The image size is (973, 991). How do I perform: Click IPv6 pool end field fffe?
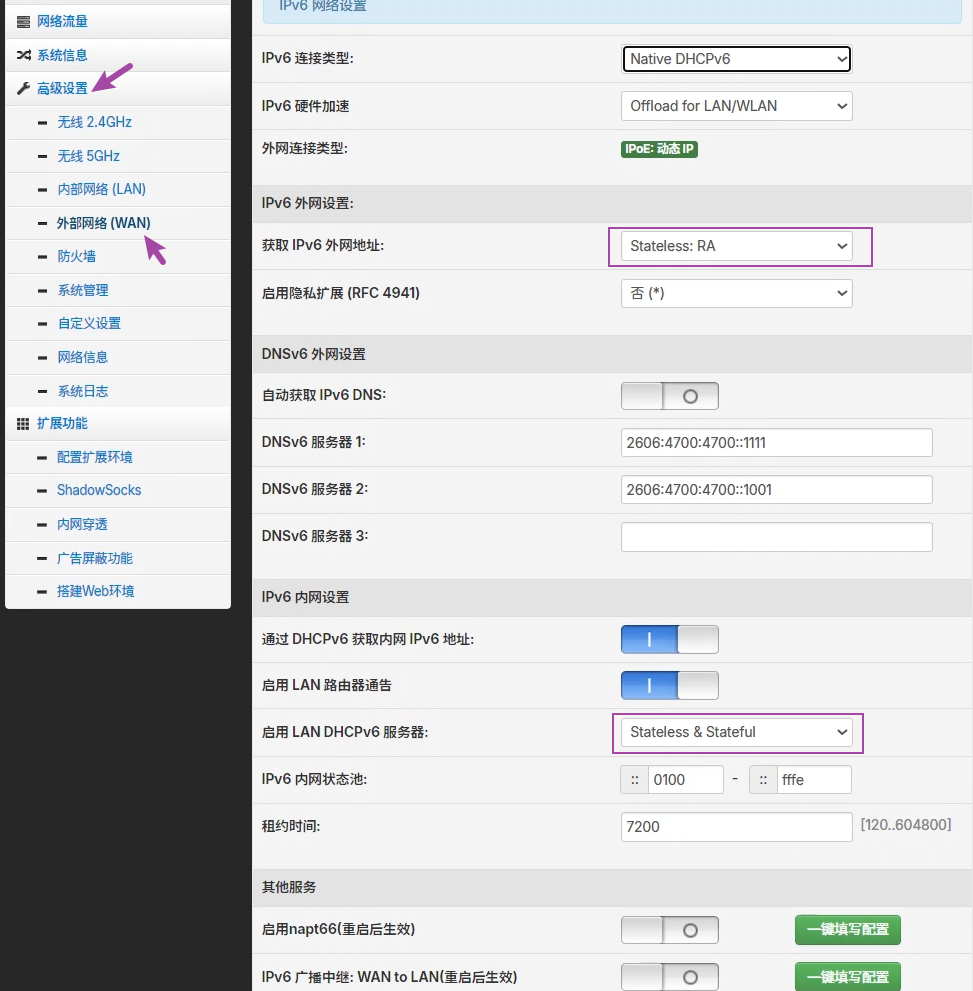[x=814, y=780]
